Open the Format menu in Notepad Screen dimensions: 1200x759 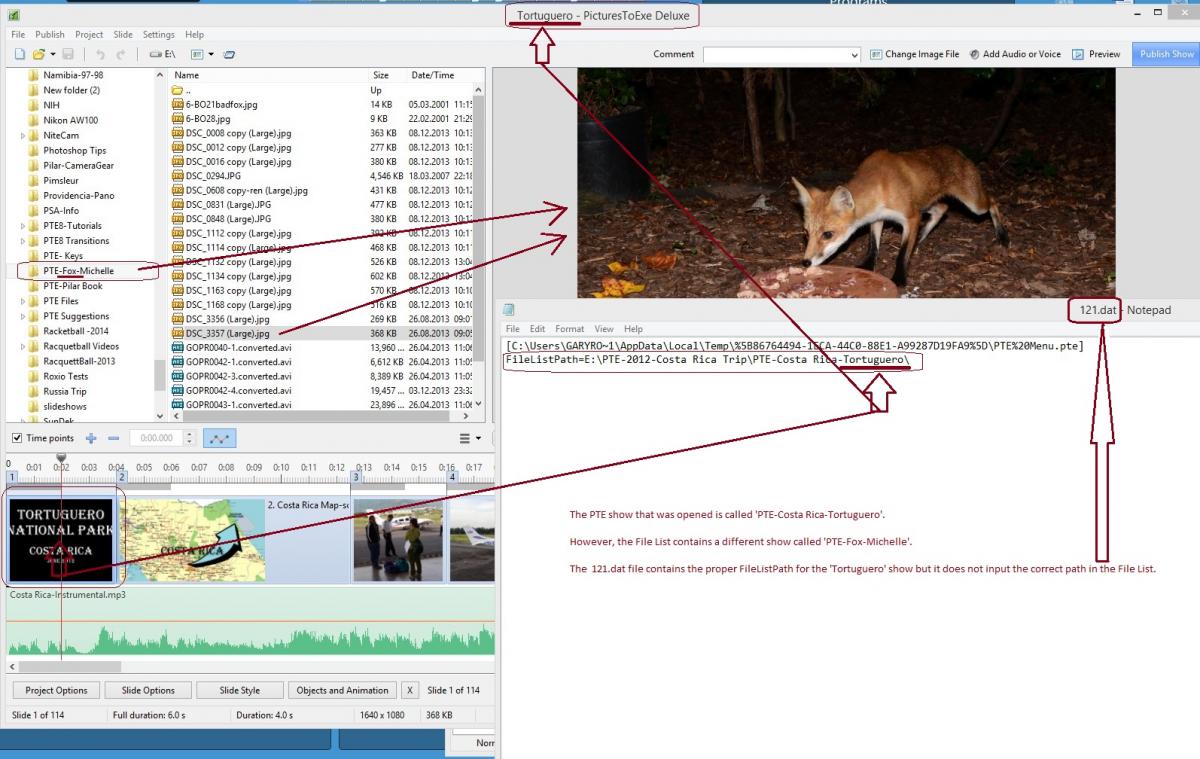click(570, 328)
